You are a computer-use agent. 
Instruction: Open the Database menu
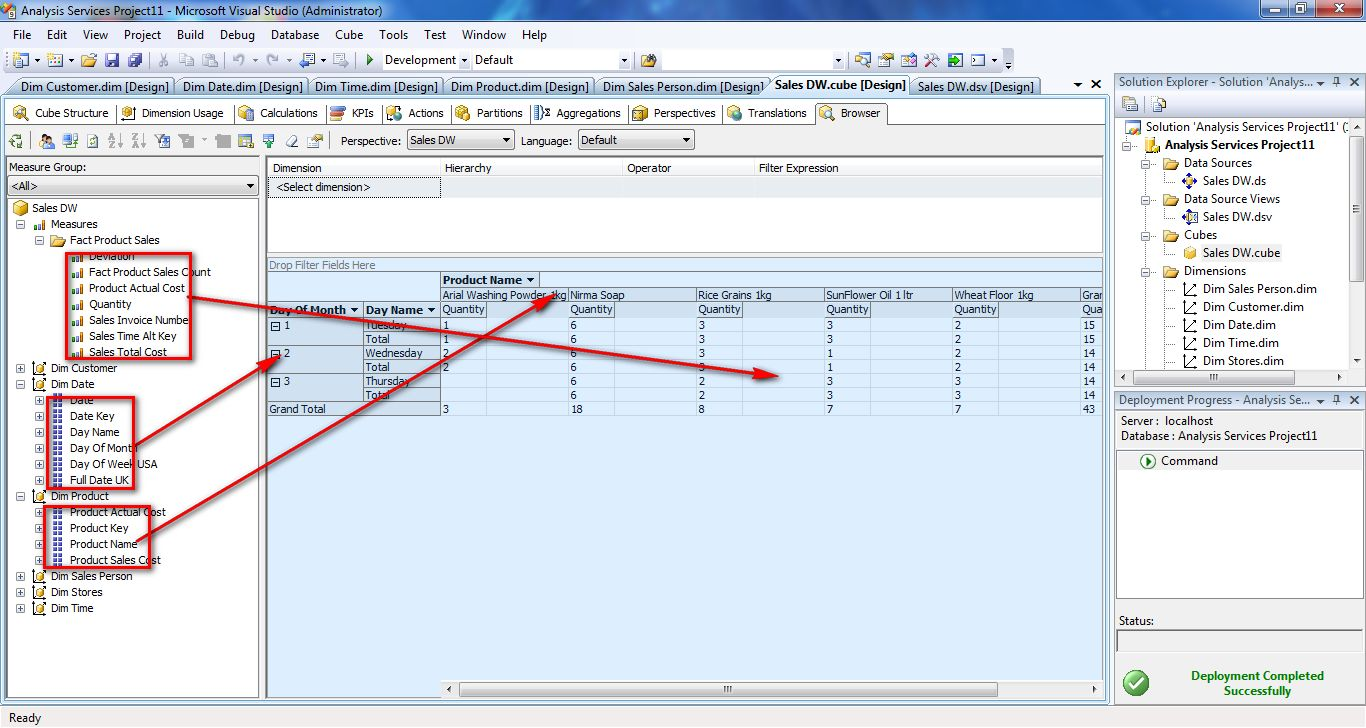point(295,35)
